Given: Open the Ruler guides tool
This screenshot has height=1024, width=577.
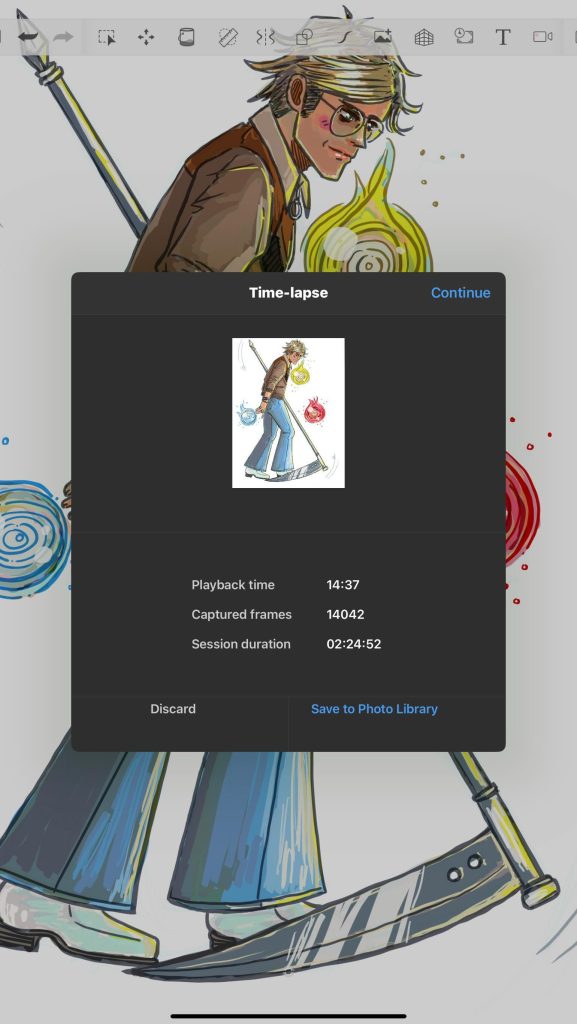Looking at the screenshot, I should (227, 37).
